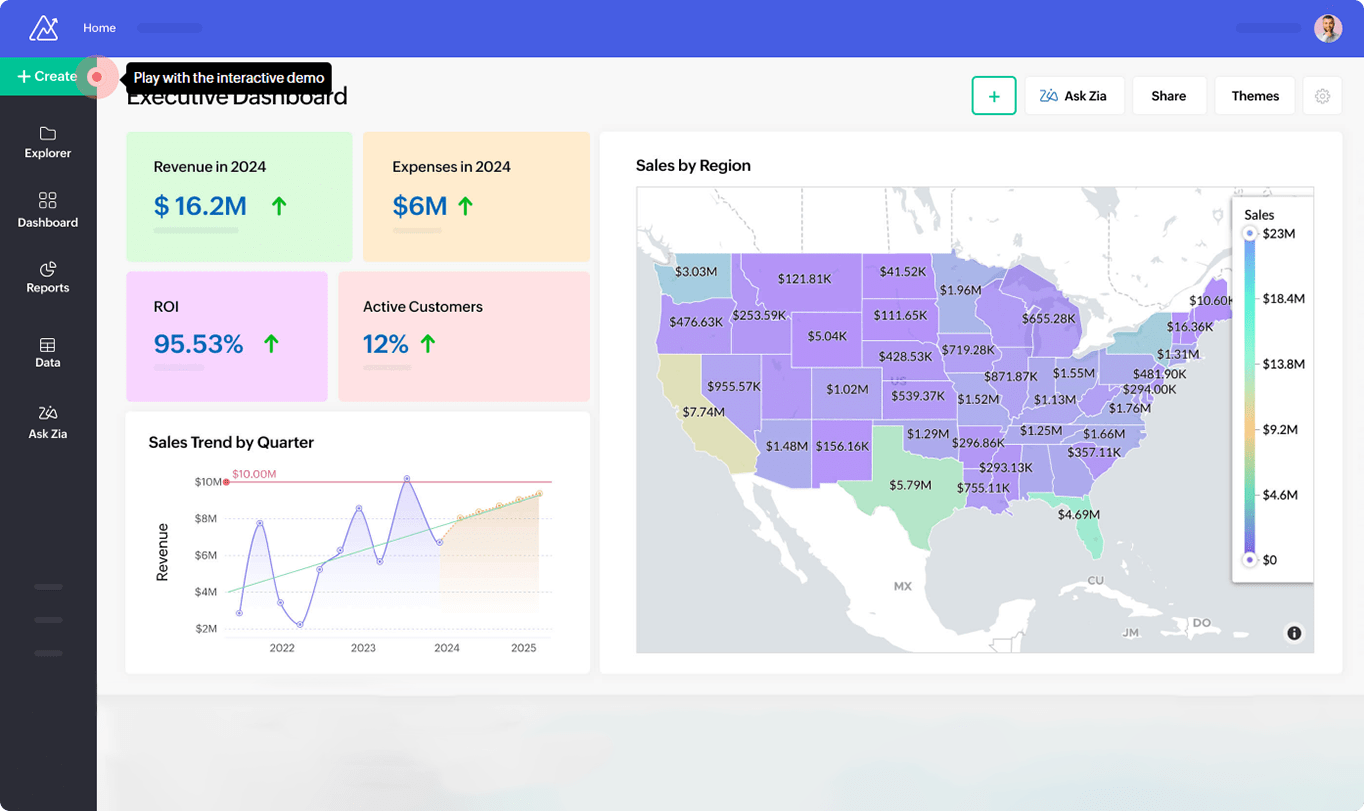
Task: Go to the Home tab
Action: 99,28
